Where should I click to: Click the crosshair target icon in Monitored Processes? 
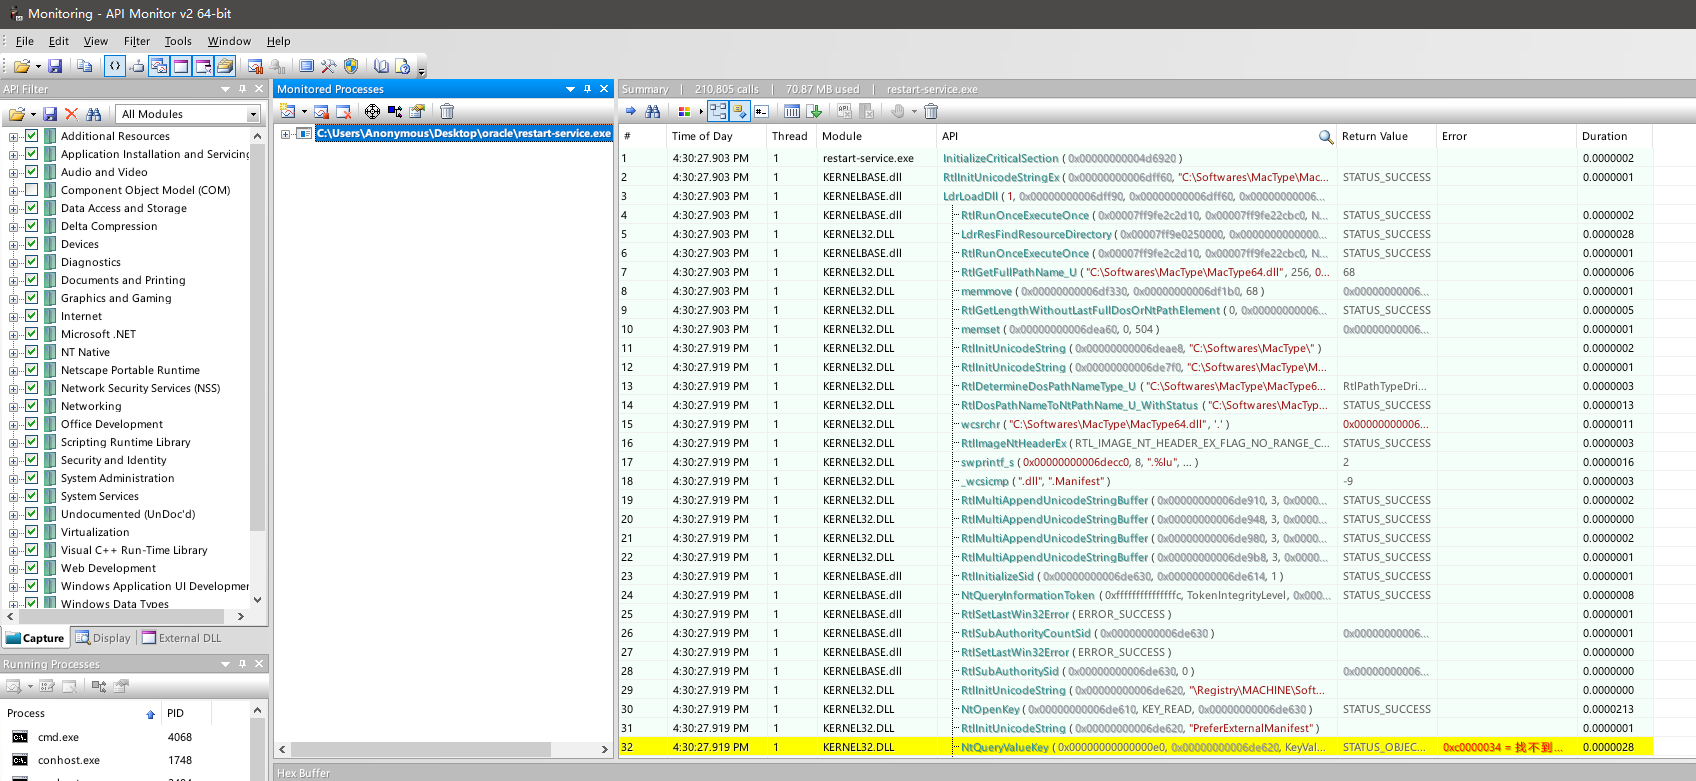coord(372,111)
